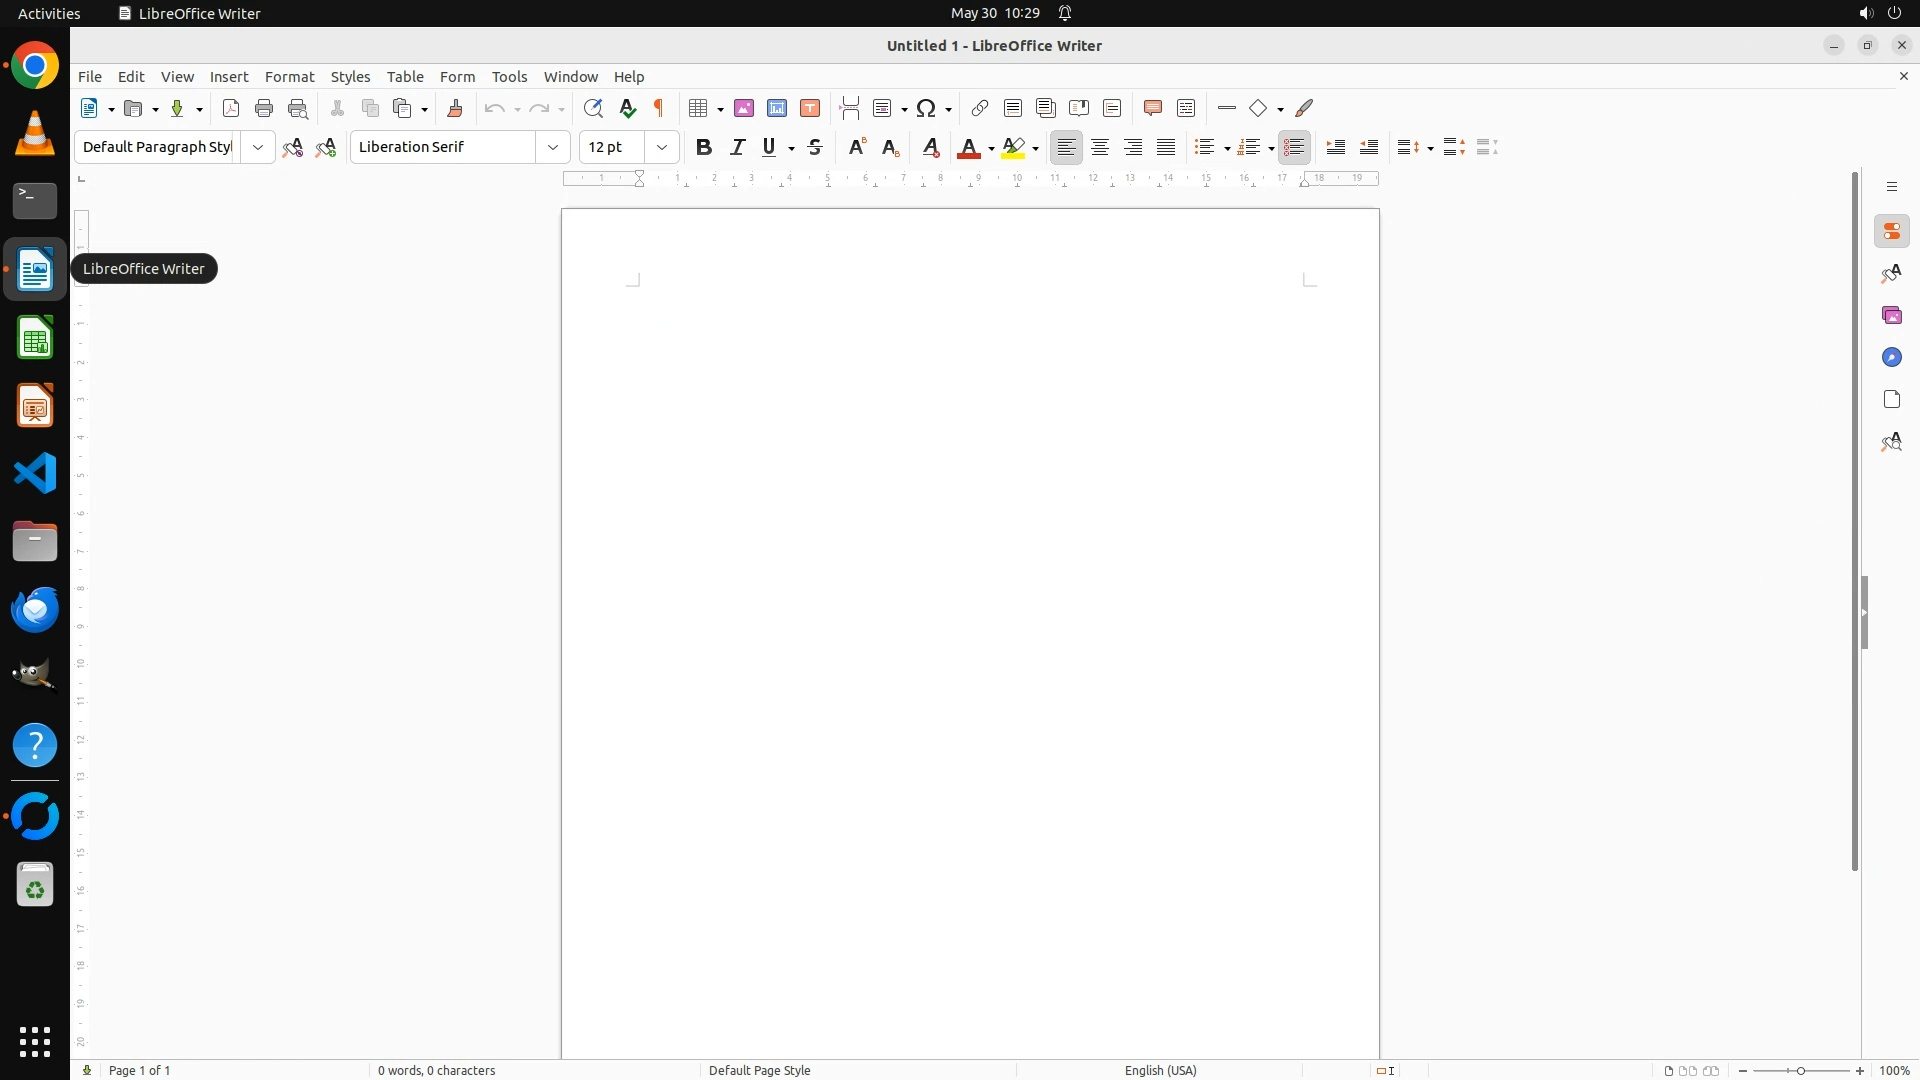Click English (USA) language in status bar

click(1160, 1070)
